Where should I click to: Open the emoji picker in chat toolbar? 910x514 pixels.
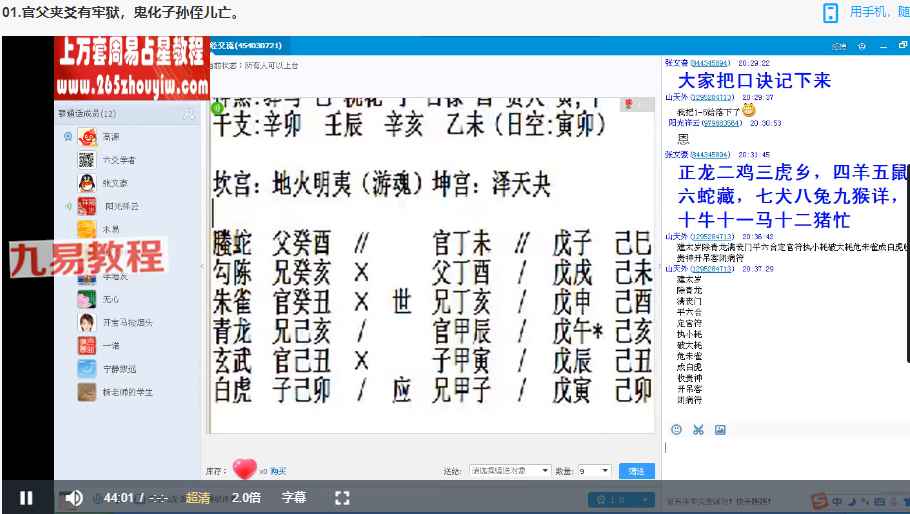click(676, 429)
